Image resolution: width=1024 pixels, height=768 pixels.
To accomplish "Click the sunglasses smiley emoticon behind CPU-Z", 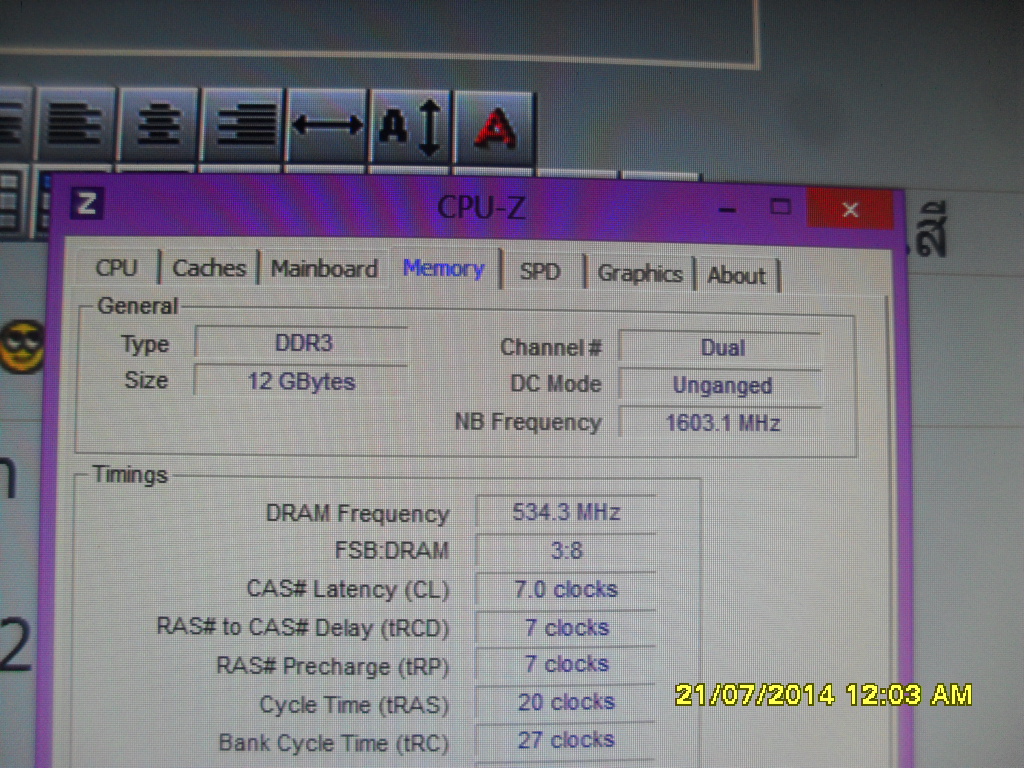I will tap(23, 346).
